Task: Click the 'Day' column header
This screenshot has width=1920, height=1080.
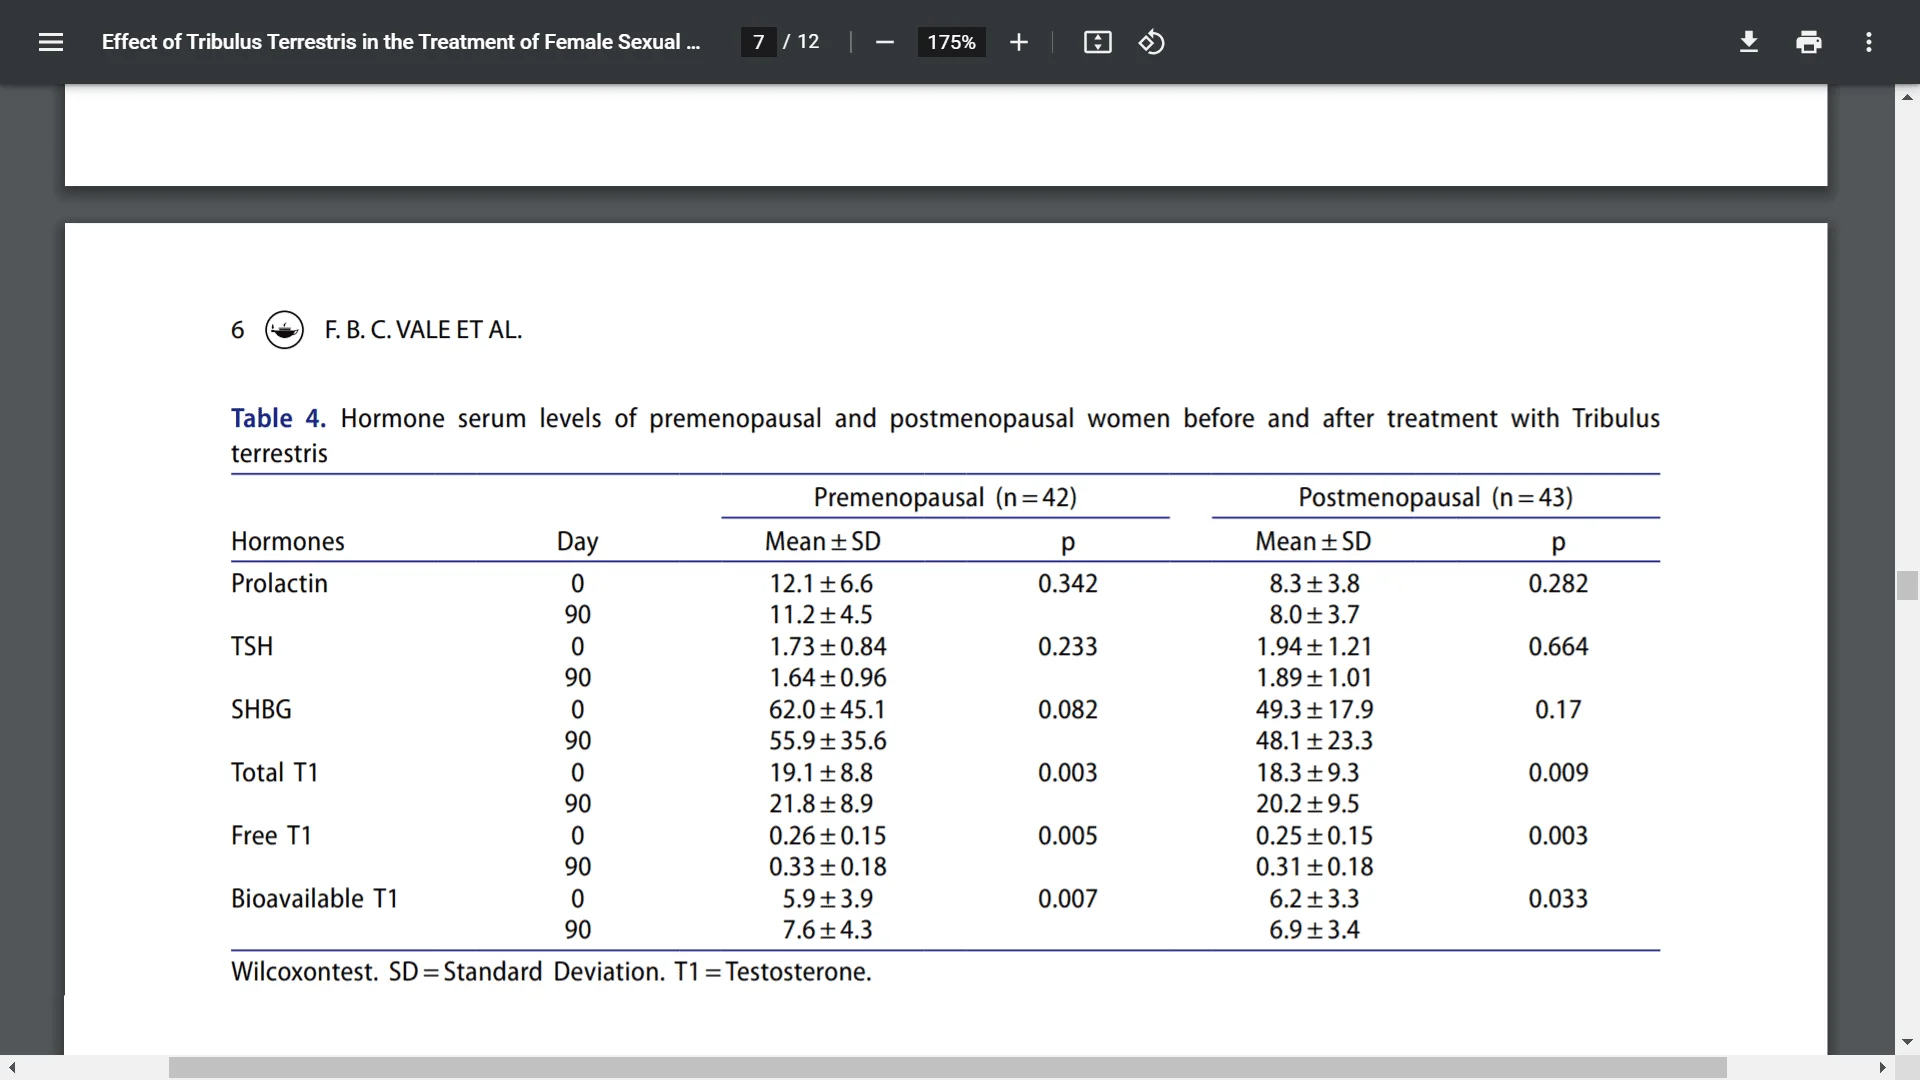Action: click(x=577, y=542)
